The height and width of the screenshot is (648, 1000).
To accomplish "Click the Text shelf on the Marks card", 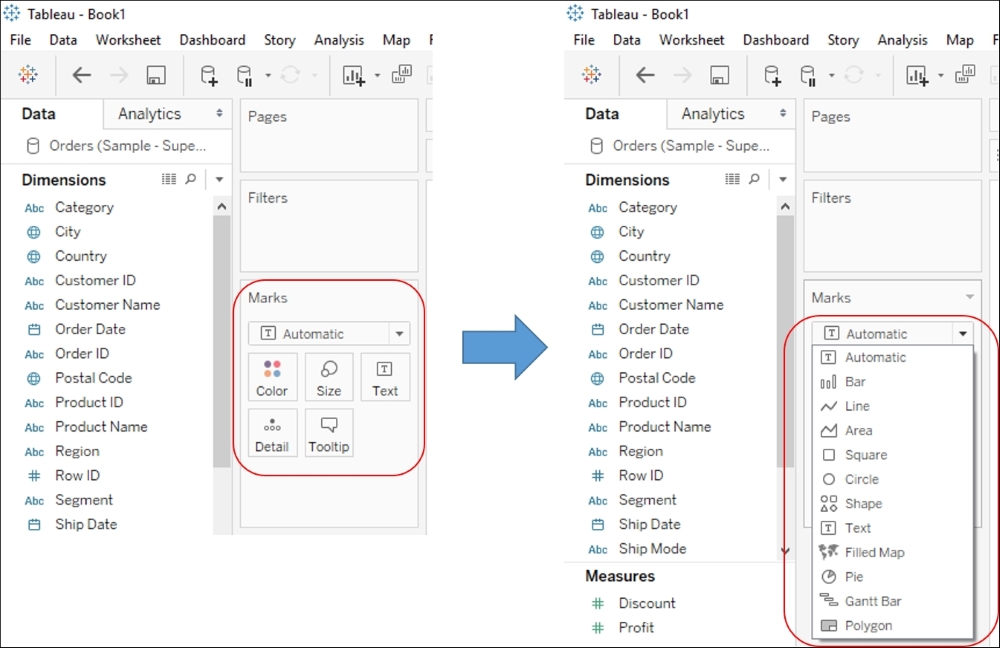I will 385,377.
